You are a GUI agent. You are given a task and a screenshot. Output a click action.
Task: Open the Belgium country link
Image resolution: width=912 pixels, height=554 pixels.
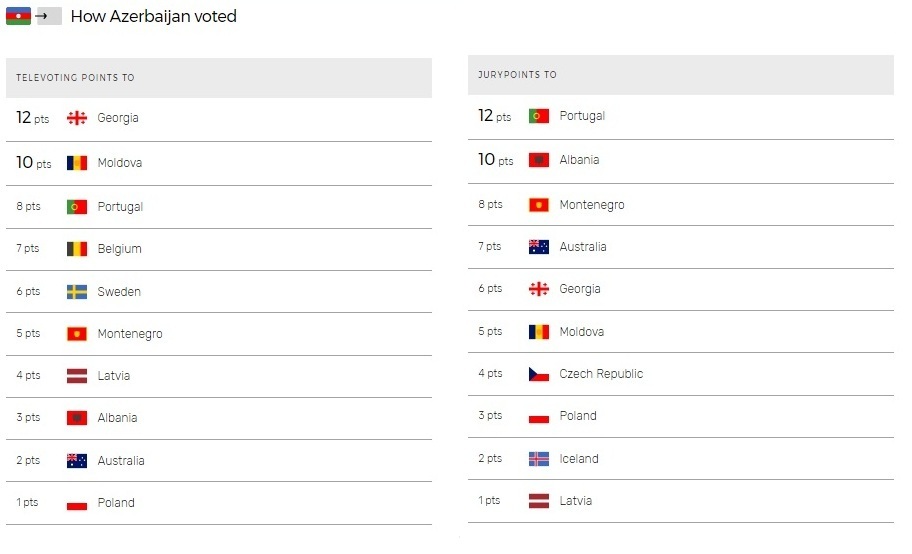[119, 249]
